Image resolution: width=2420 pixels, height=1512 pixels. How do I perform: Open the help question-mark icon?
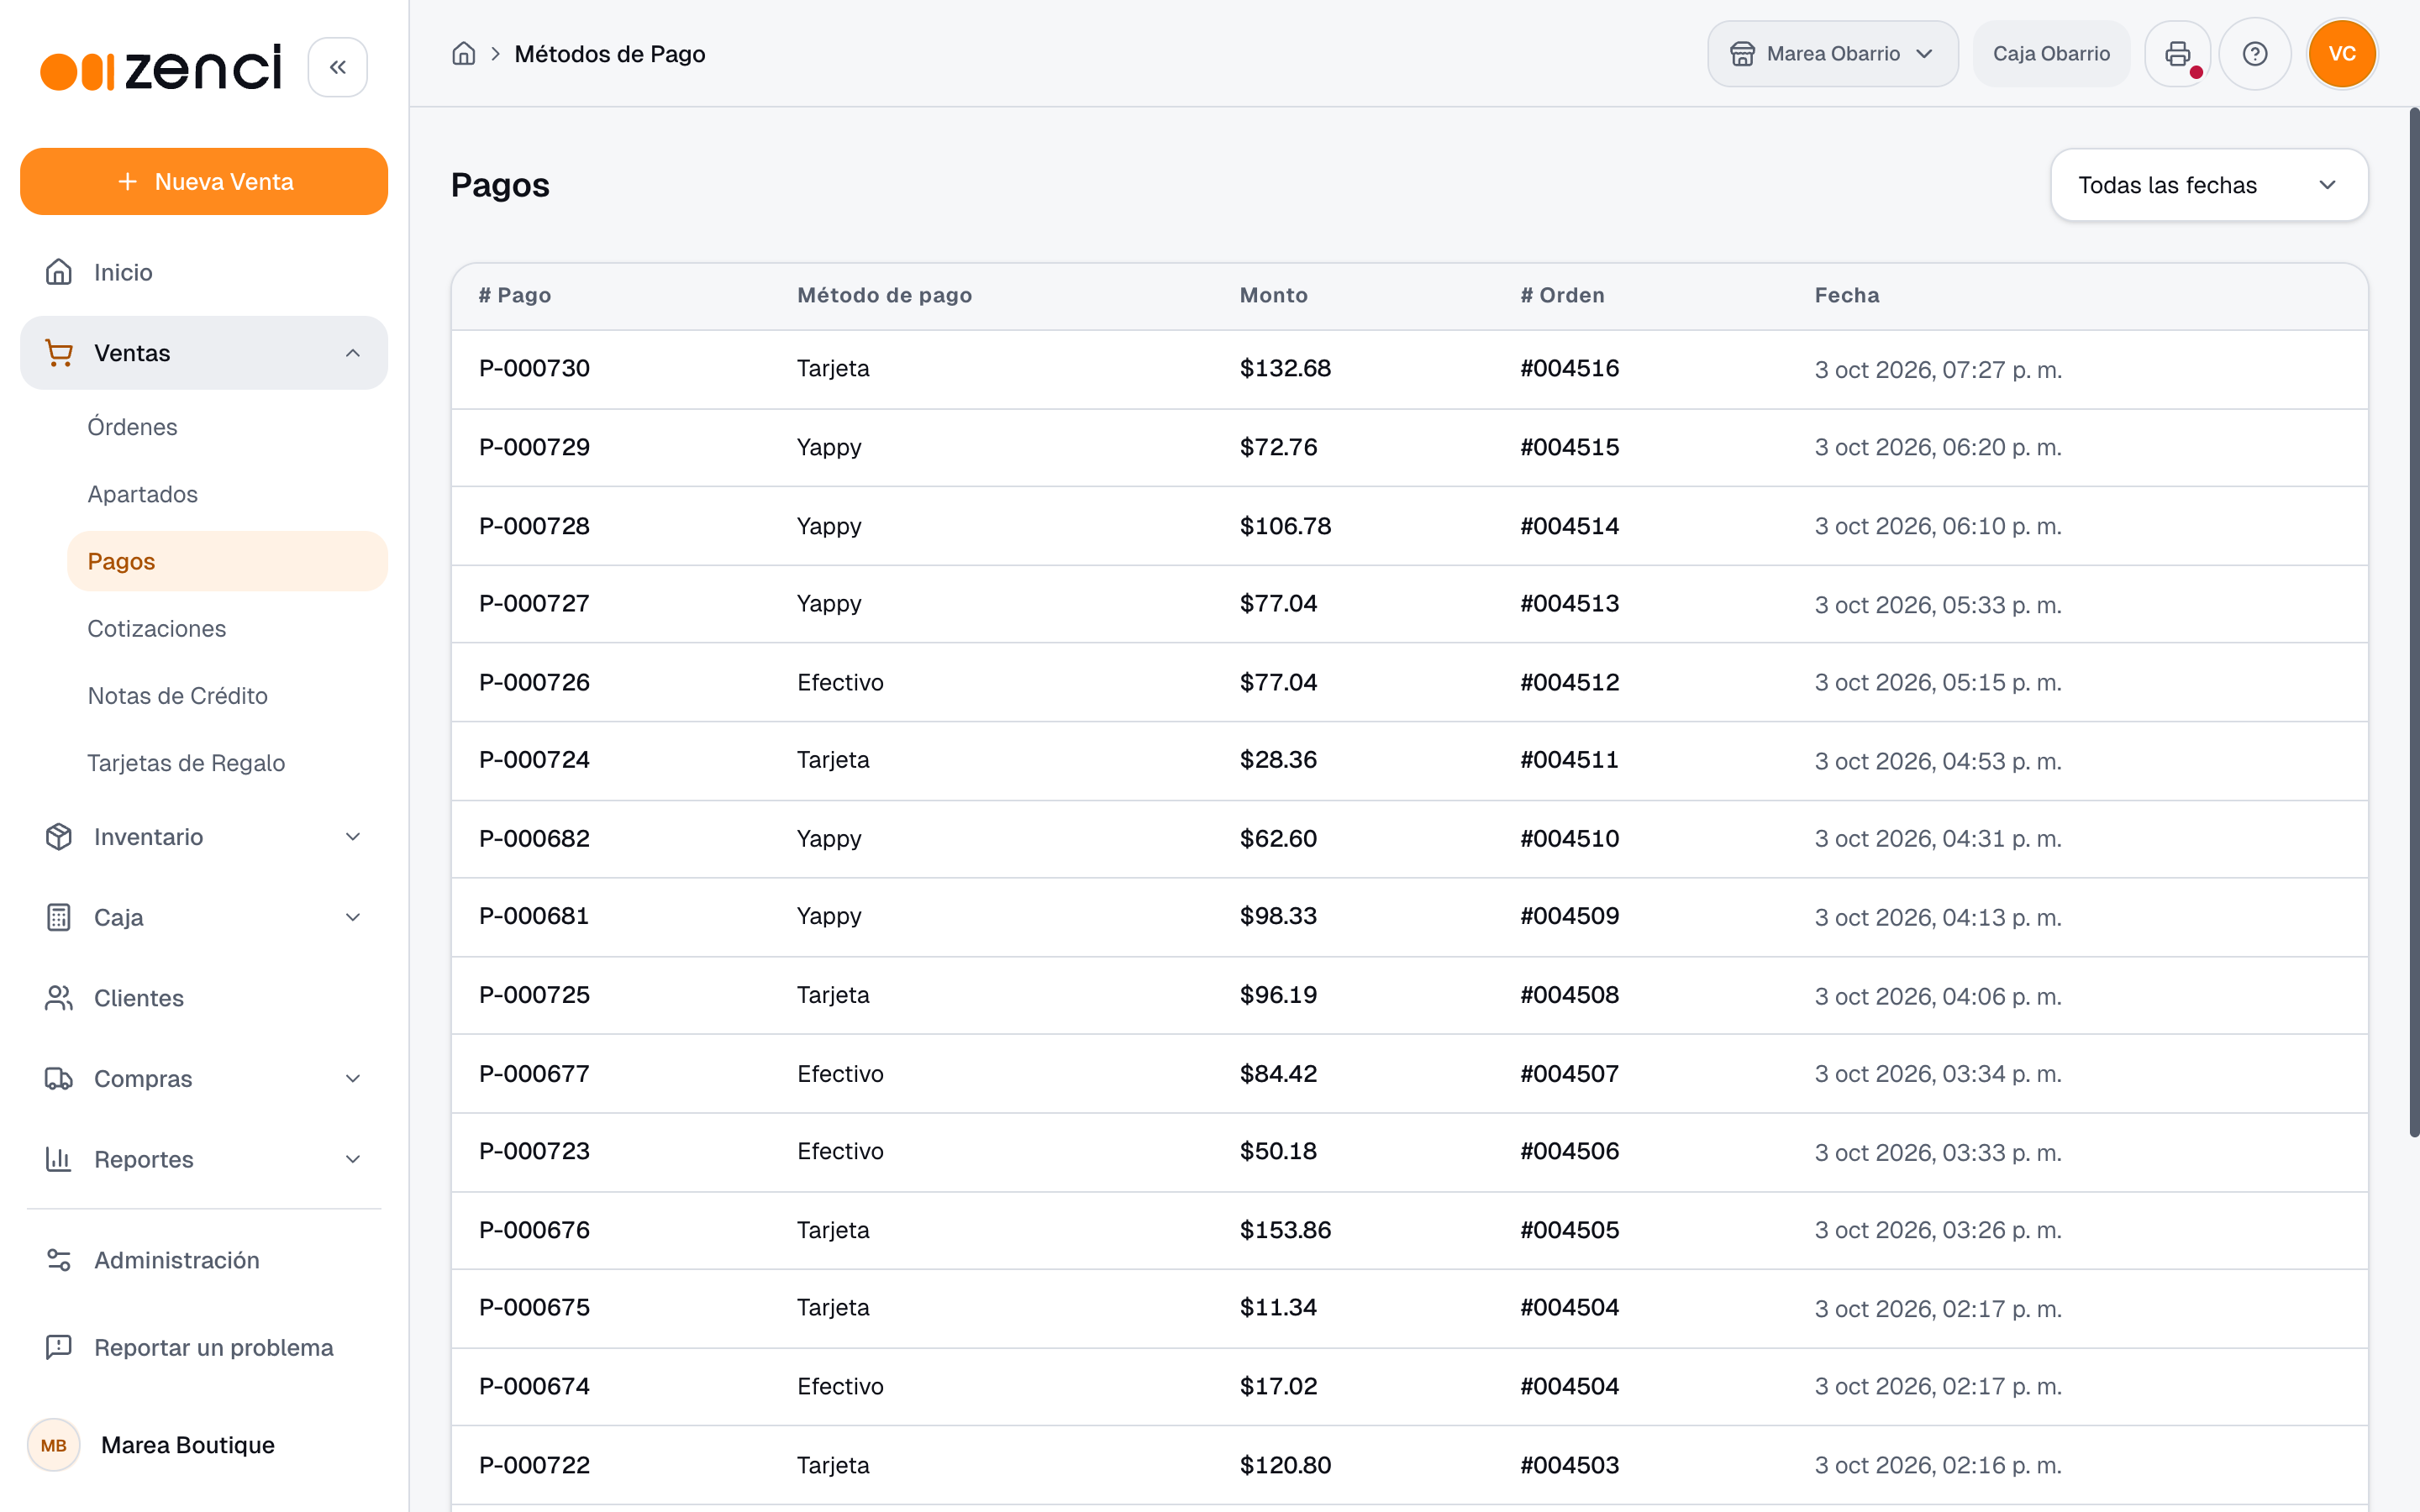point(2254,54)
